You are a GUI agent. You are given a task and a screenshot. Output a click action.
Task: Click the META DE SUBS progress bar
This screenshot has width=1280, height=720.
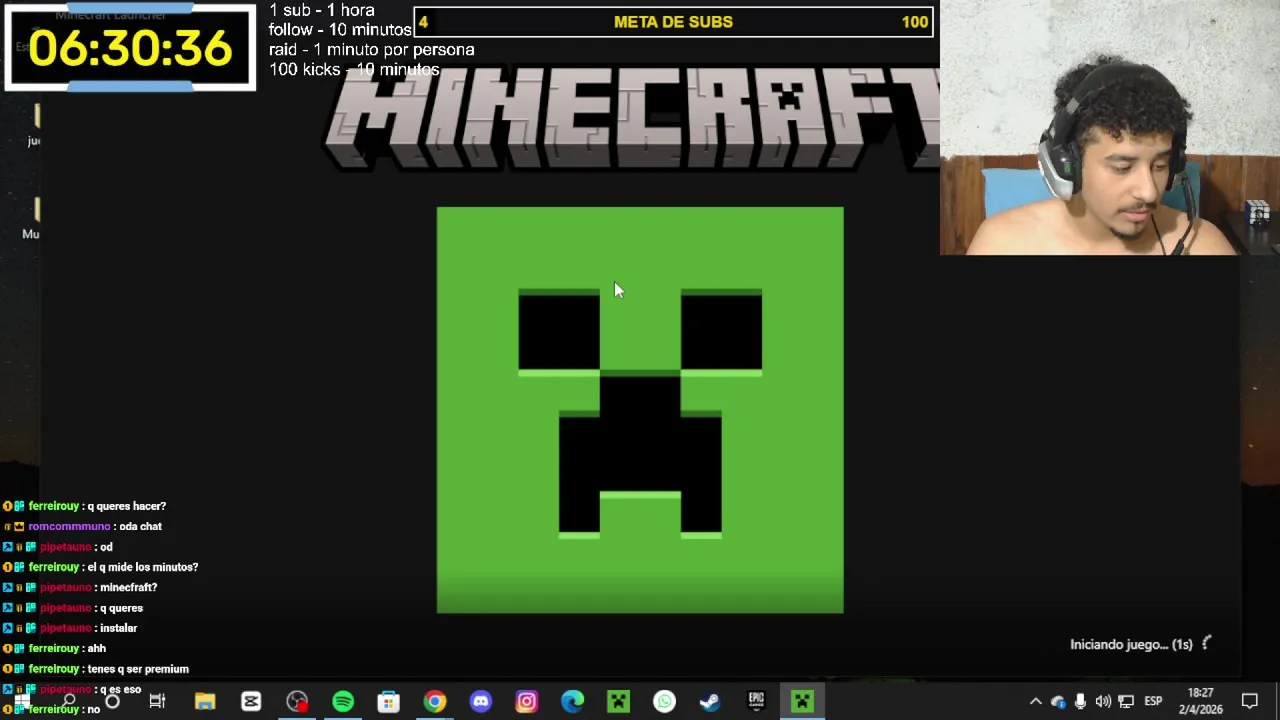pyautogui.click(x=673, y=22)
